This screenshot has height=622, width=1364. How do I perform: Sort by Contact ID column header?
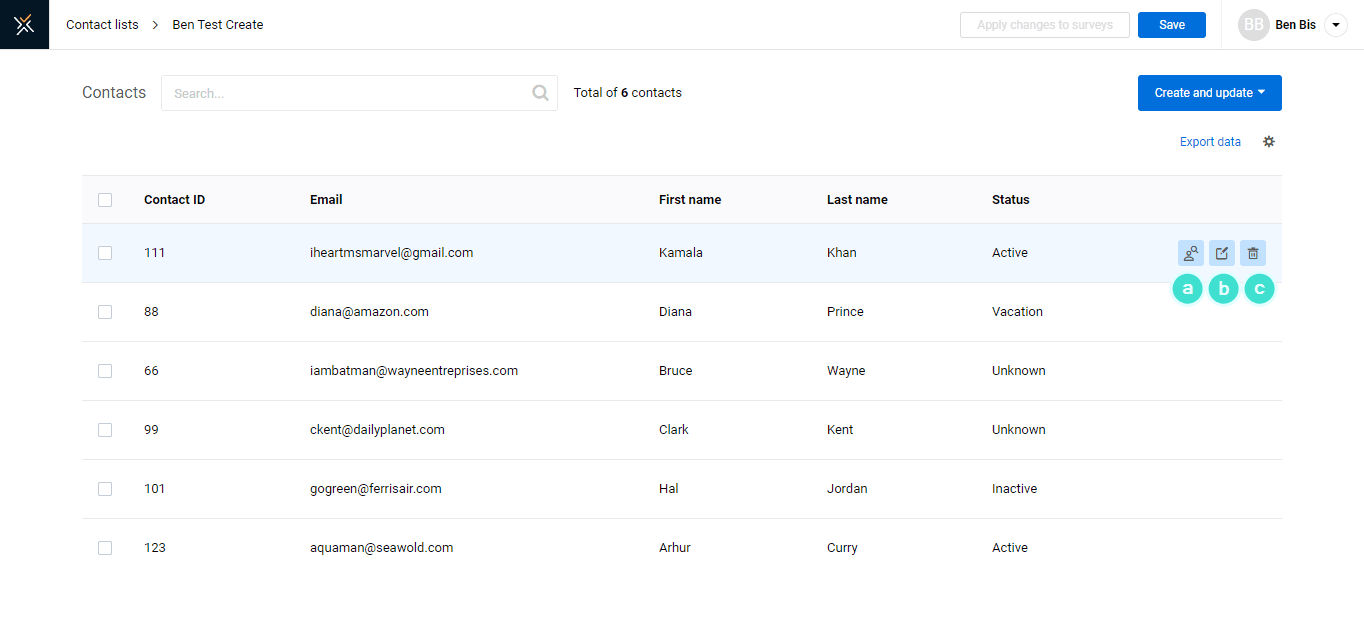pos(174,200)
